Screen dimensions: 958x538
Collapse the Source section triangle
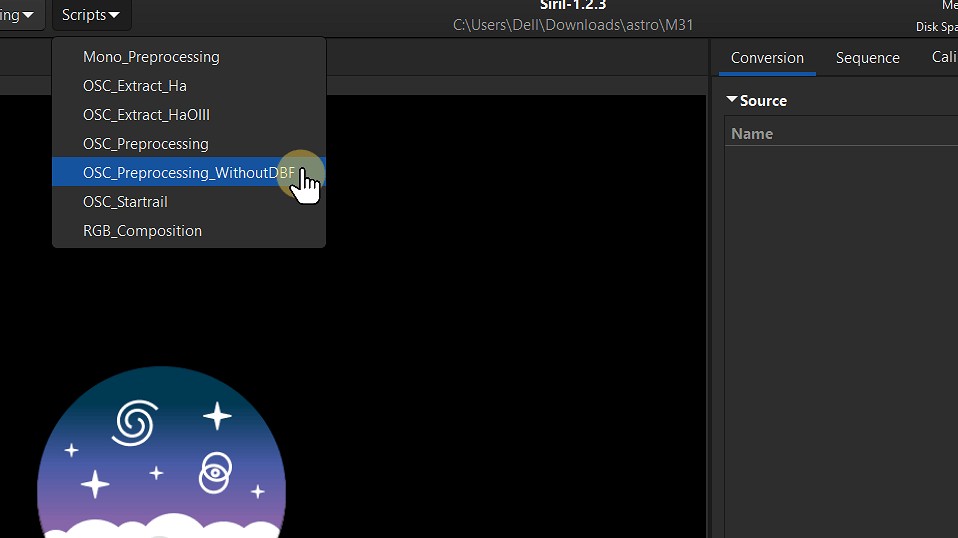pyautogui.click(x=732, y=100)
